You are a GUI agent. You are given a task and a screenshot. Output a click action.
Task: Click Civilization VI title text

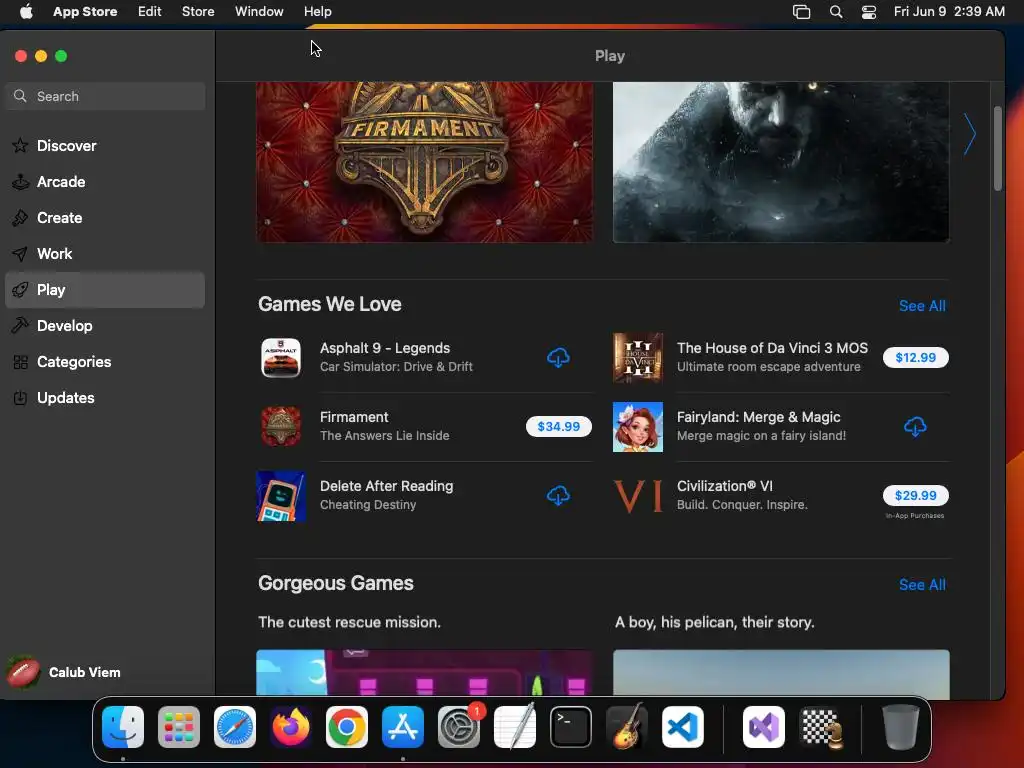pyautogui.click(x=724, y=486)
